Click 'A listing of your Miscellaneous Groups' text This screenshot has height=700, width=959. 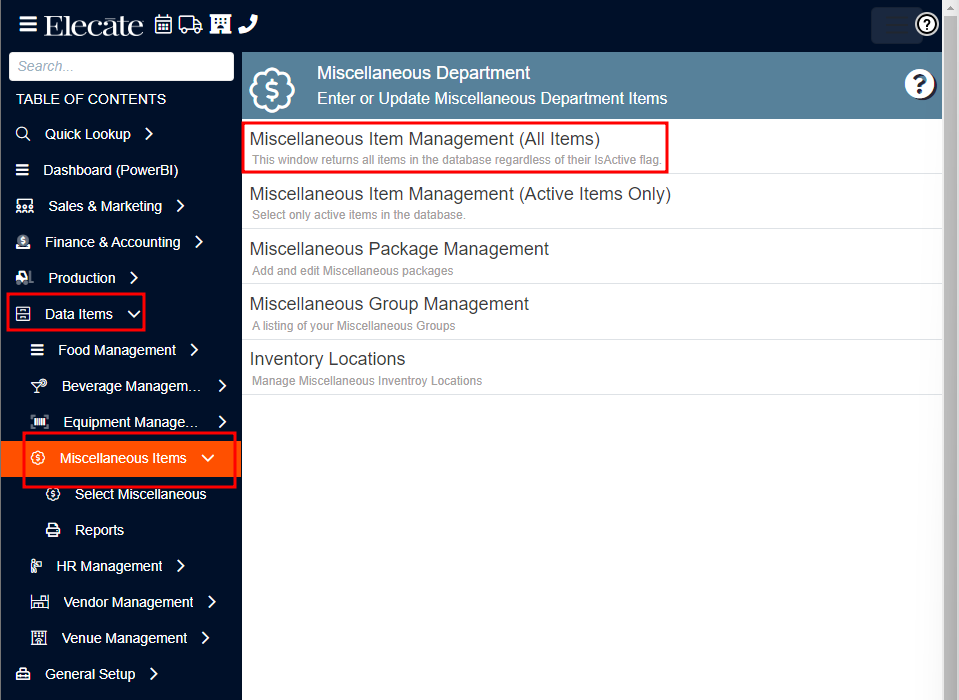354,326
